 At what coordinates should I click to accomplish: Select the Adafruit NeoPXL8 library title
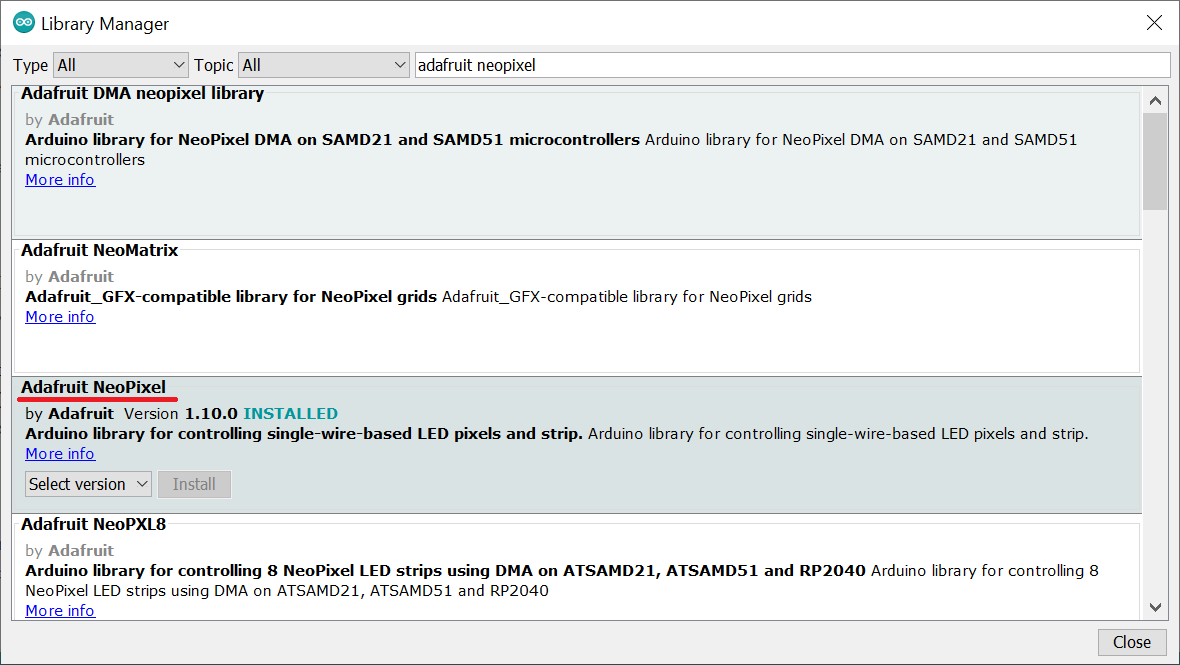click(93, 524)
